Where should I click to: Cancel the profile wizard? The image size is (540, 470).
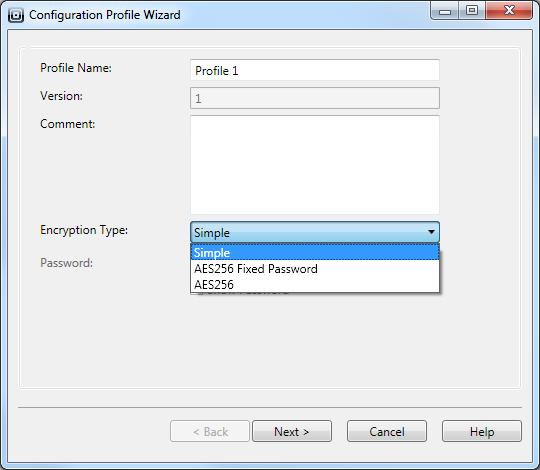[387, 431]
